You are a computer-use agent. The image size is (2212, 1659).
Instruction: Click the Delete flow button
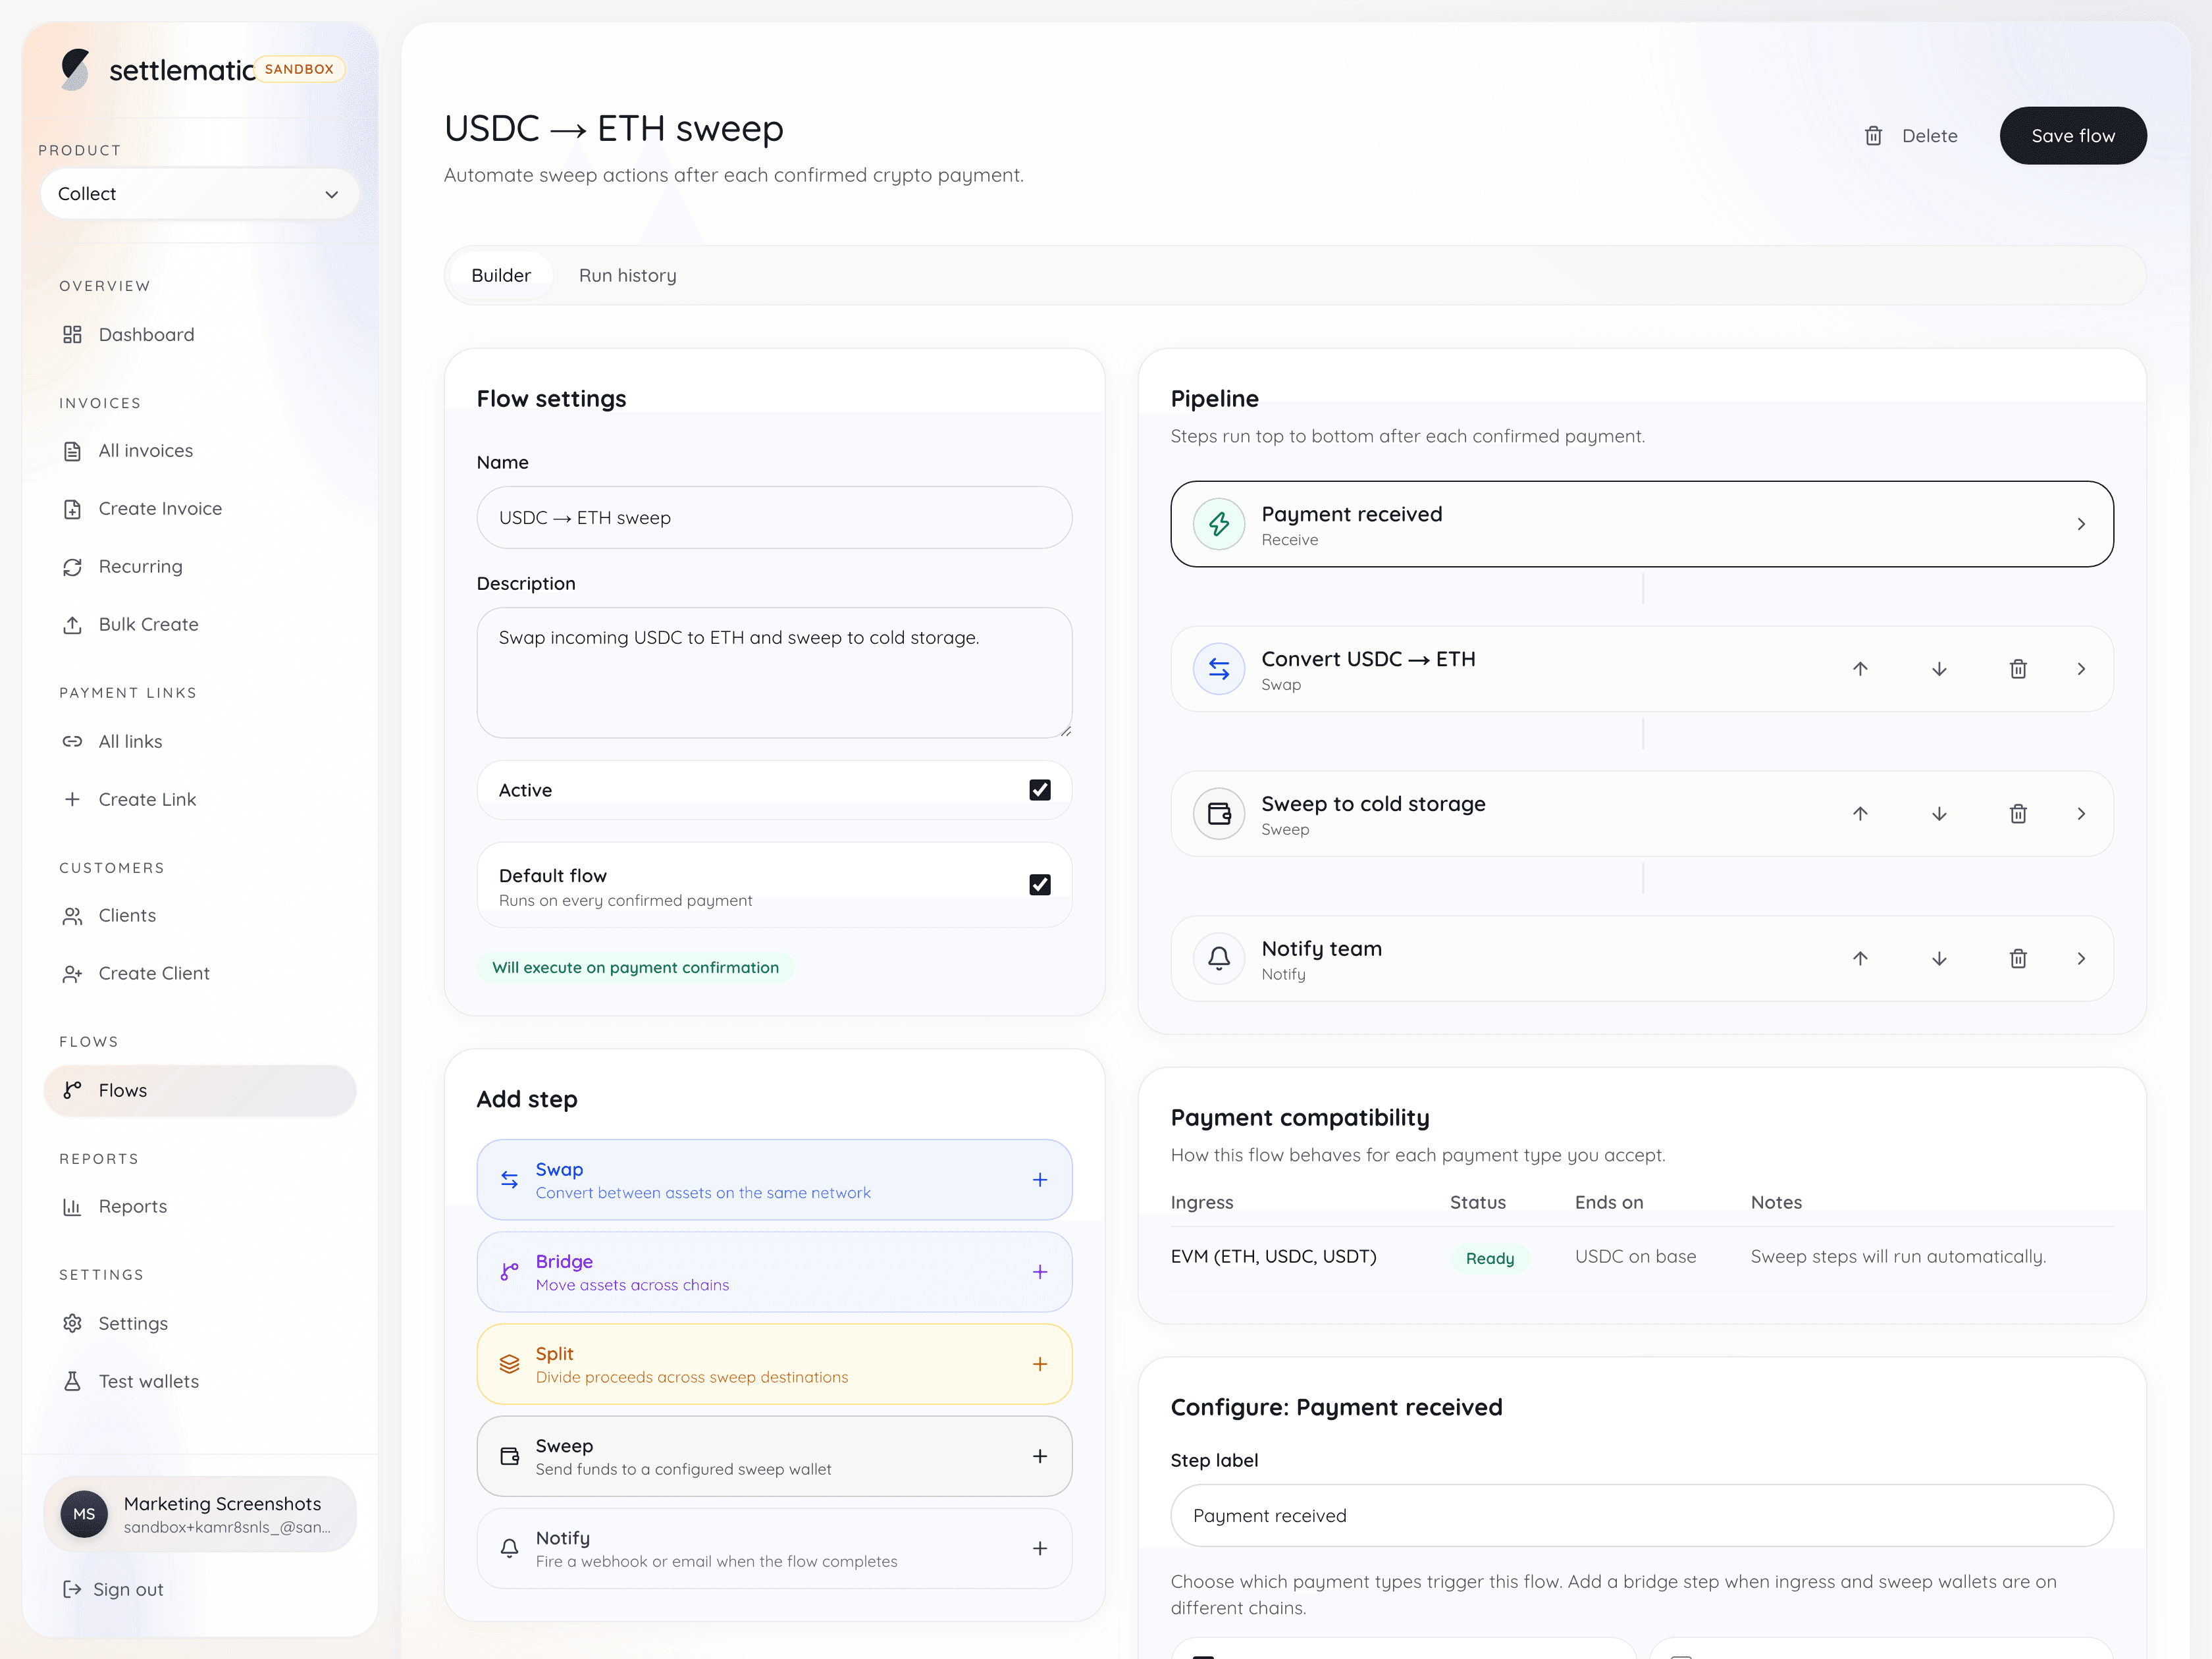click(1911, 136)
